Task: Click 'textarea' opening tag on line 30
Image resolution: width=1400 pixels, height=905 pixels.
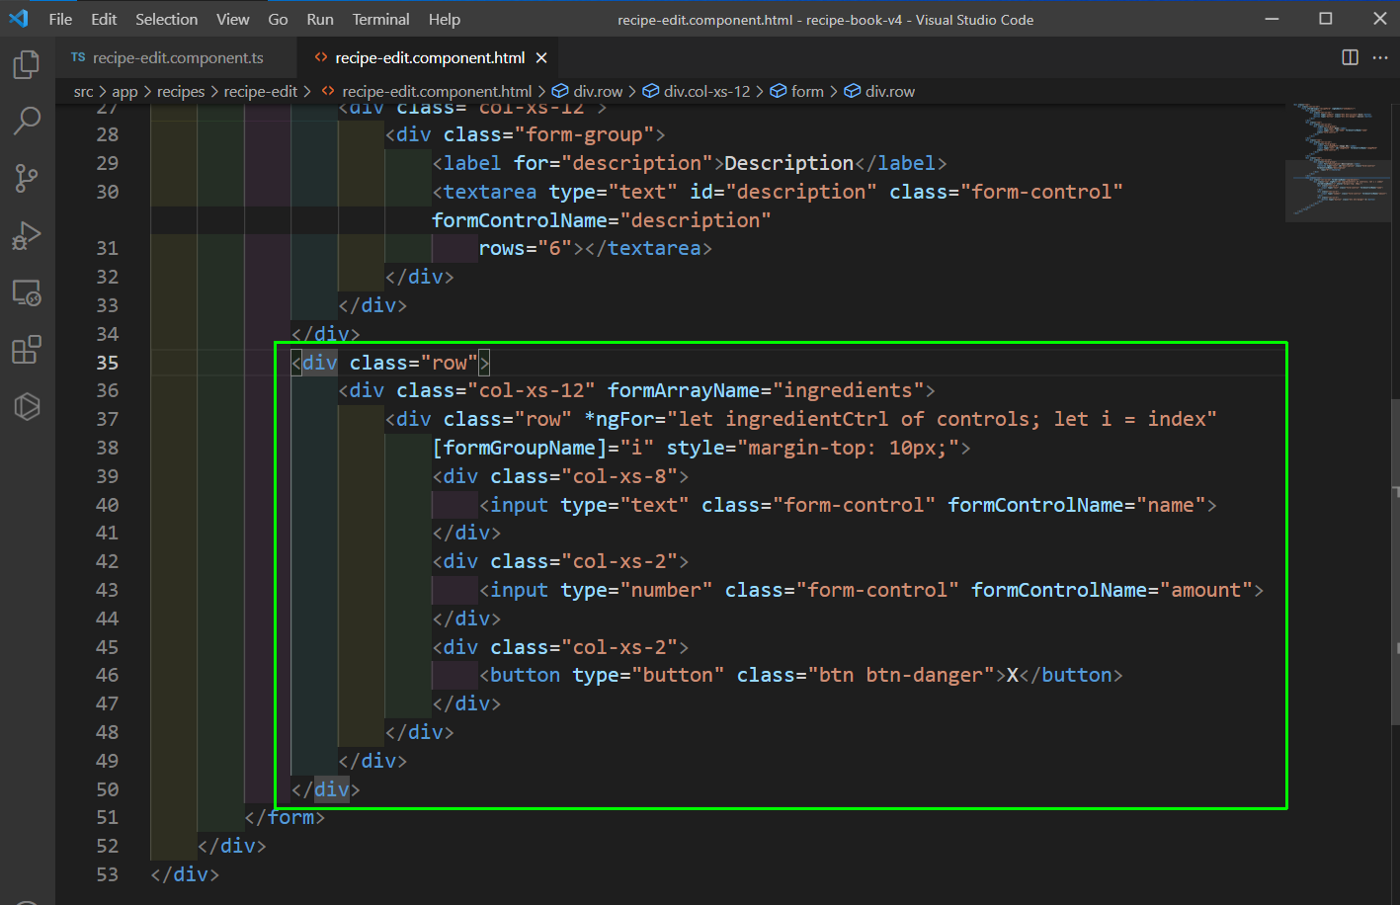Action: 490,192
